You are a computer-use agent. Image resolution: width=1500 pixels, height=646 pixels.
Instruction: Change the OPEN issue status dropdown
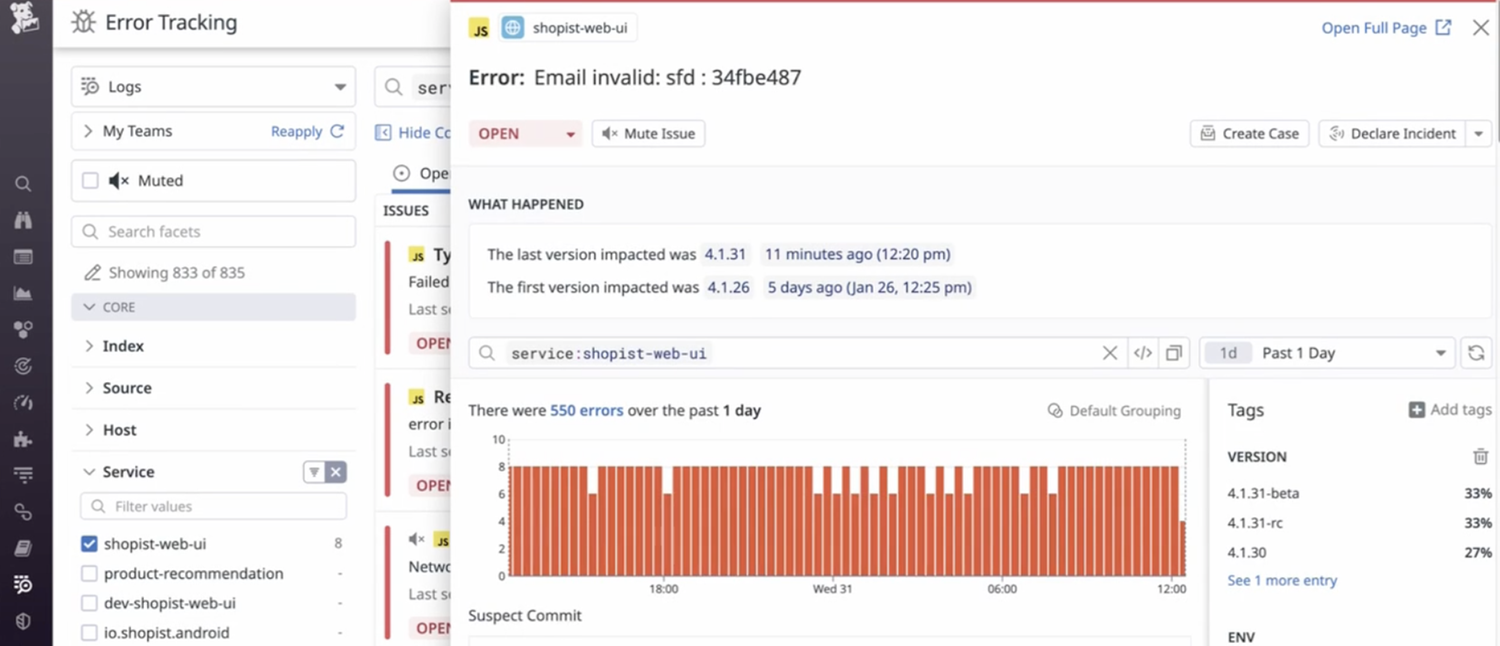526,133
